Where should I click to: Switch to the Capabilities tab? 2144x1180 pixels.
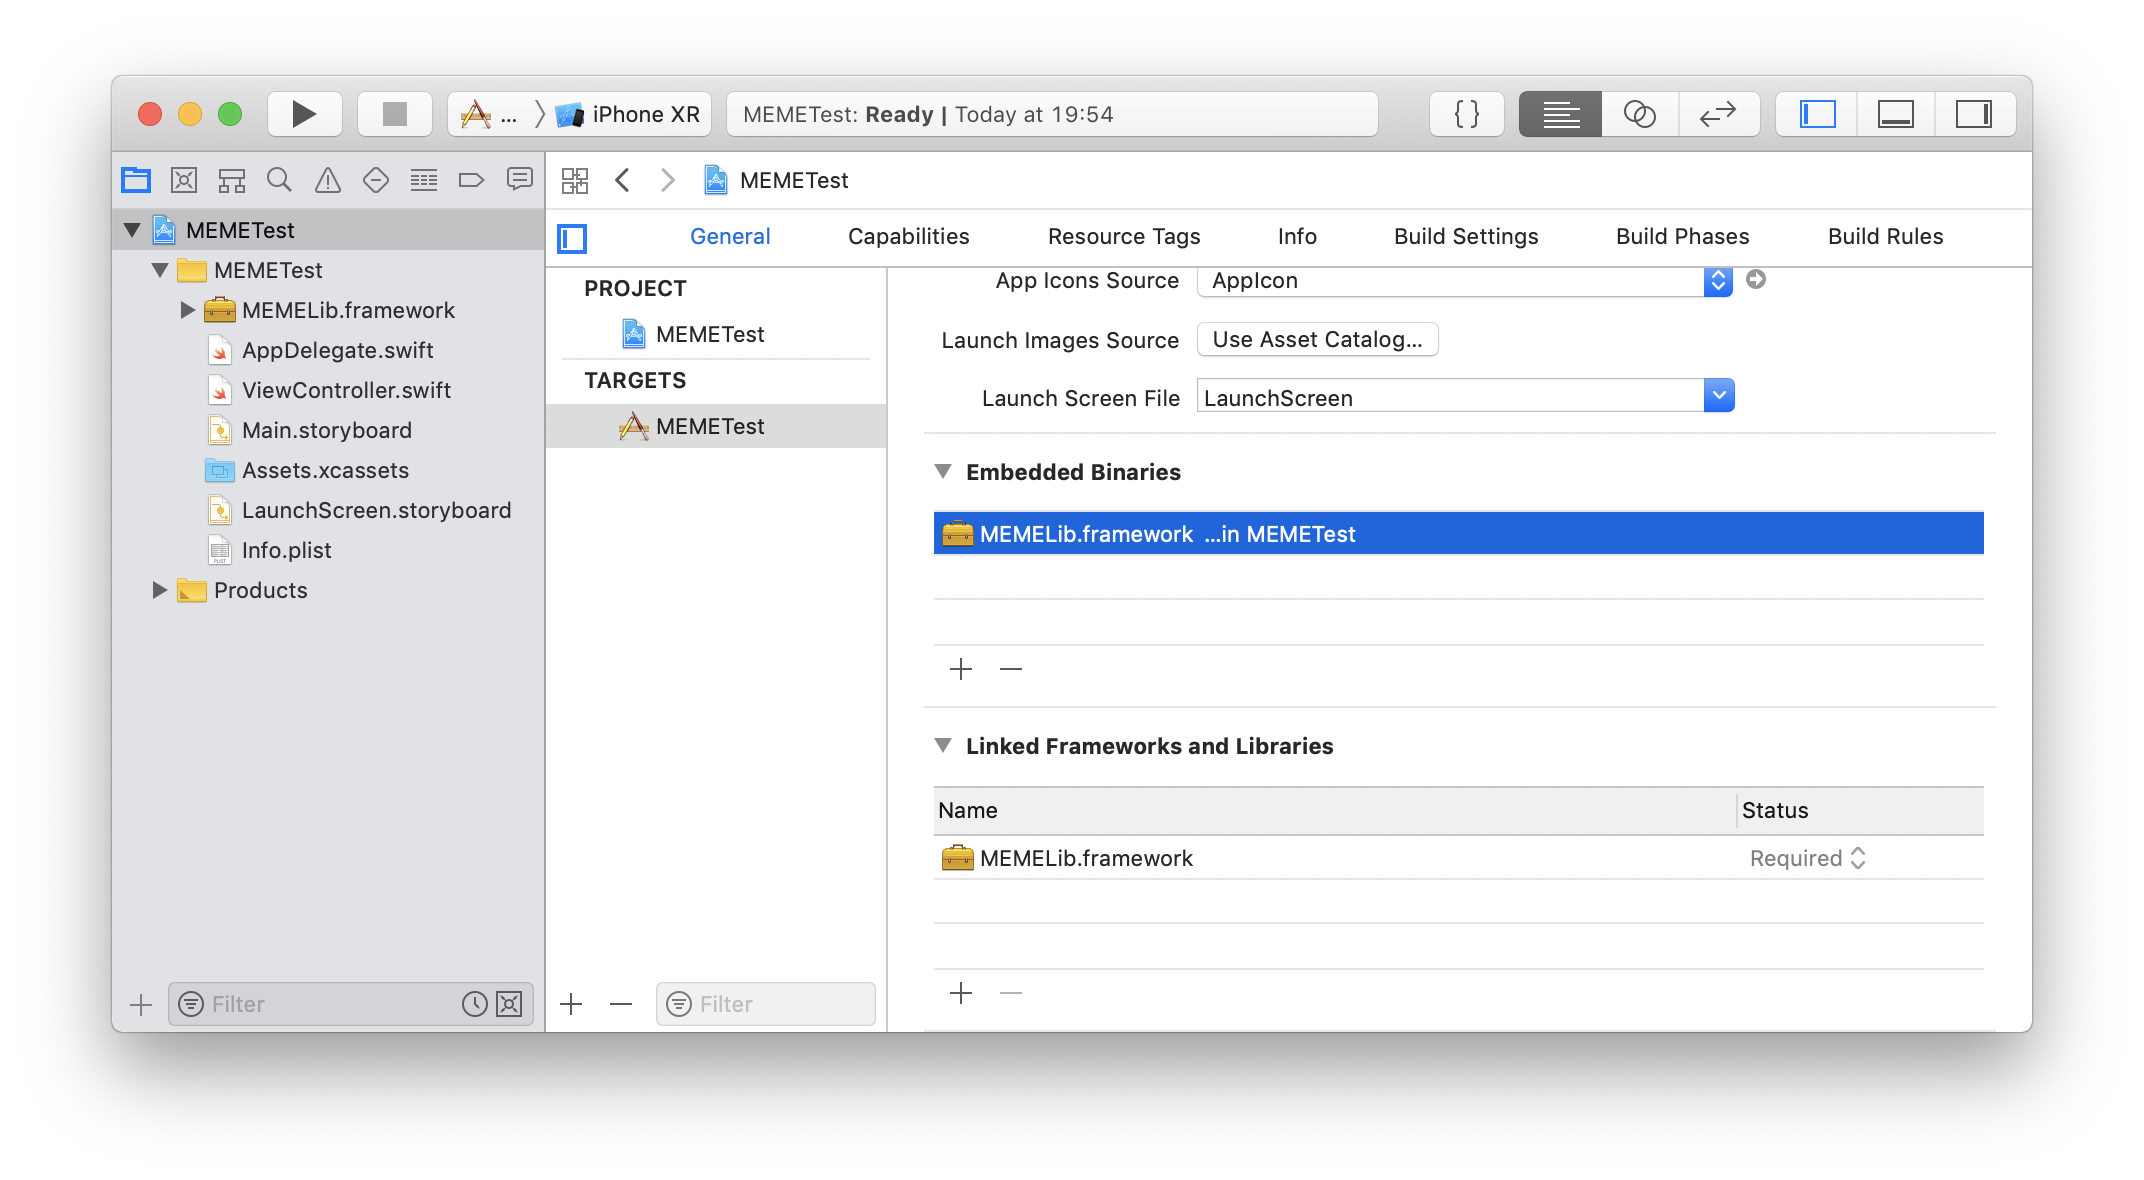point(908,236)
